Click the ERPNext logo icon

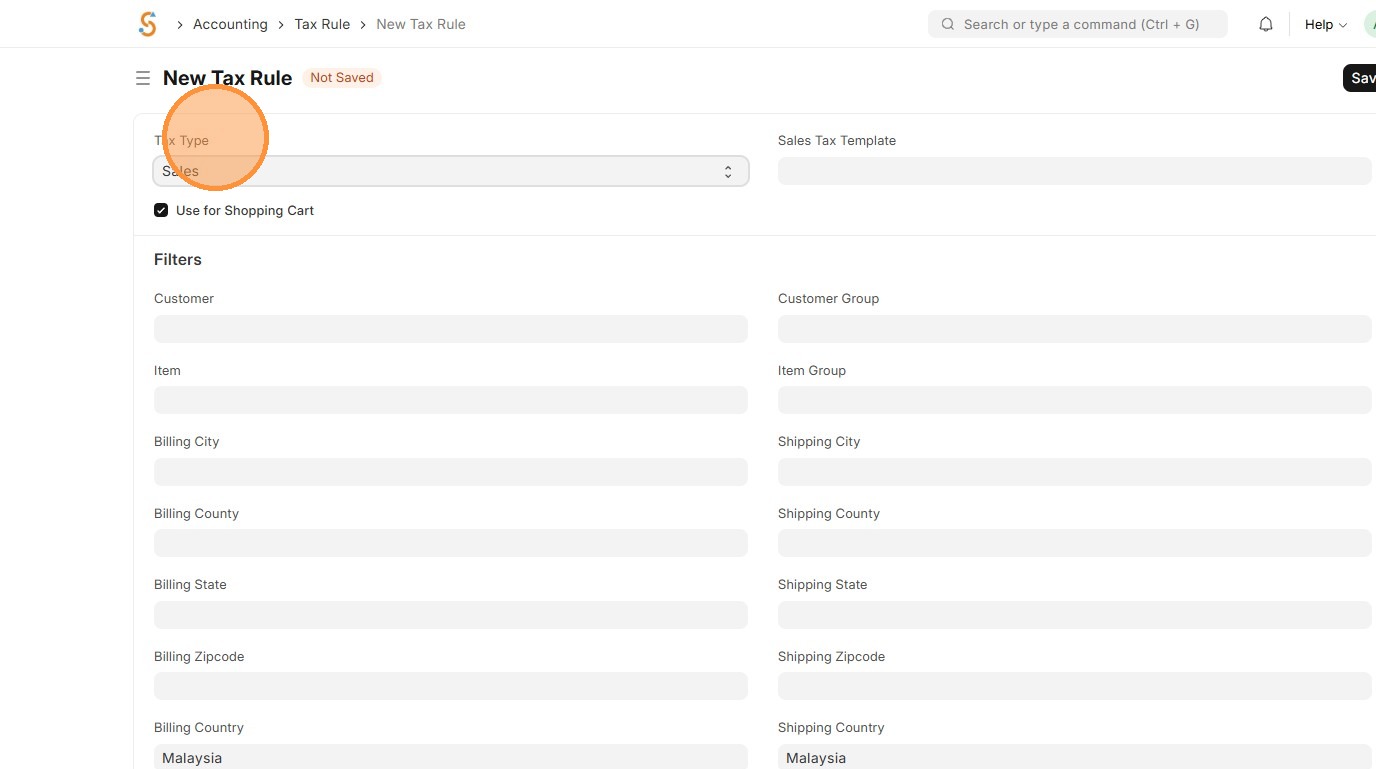coord(148,24)
